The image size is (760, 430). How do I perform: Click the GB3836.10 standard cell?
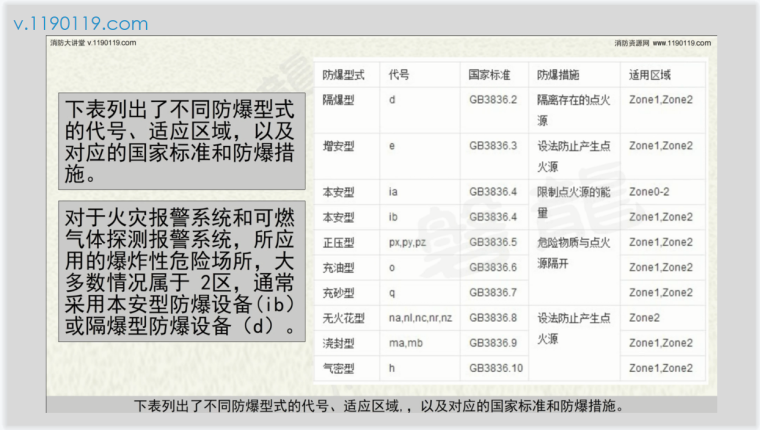tap(496, 368)
